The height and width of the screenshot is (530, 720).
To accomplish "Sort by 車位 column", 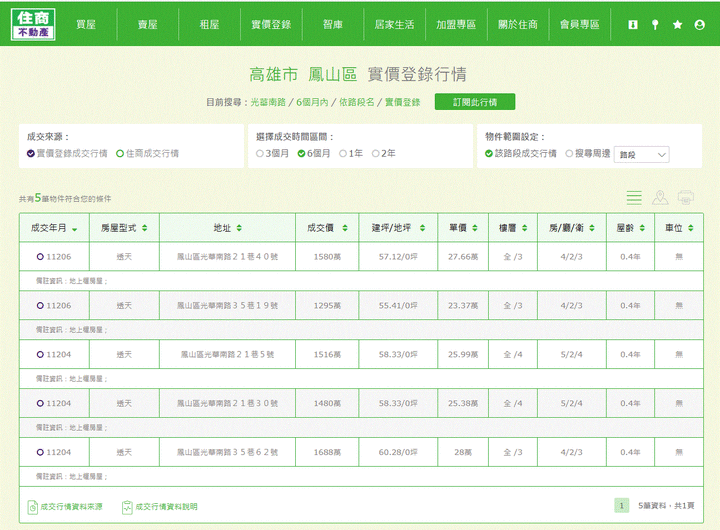I will click(679, 228).
